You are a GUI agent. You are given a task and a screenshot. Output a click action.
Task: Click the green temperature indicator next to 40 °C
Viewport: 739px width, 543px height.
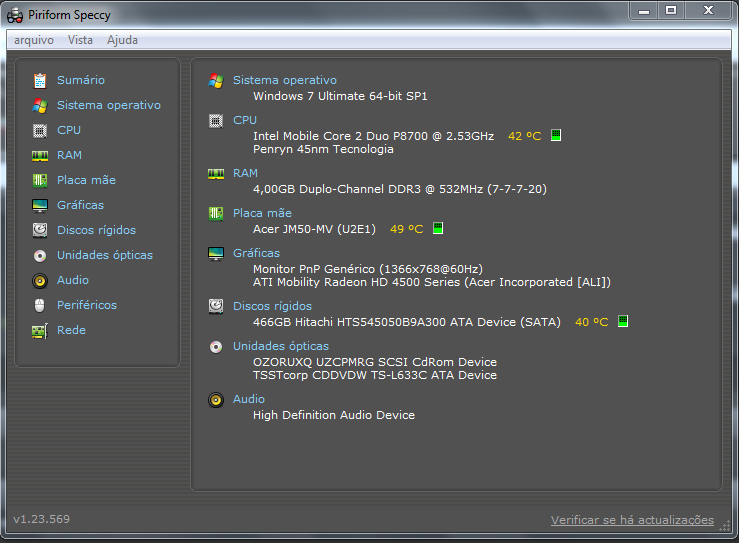623,321
